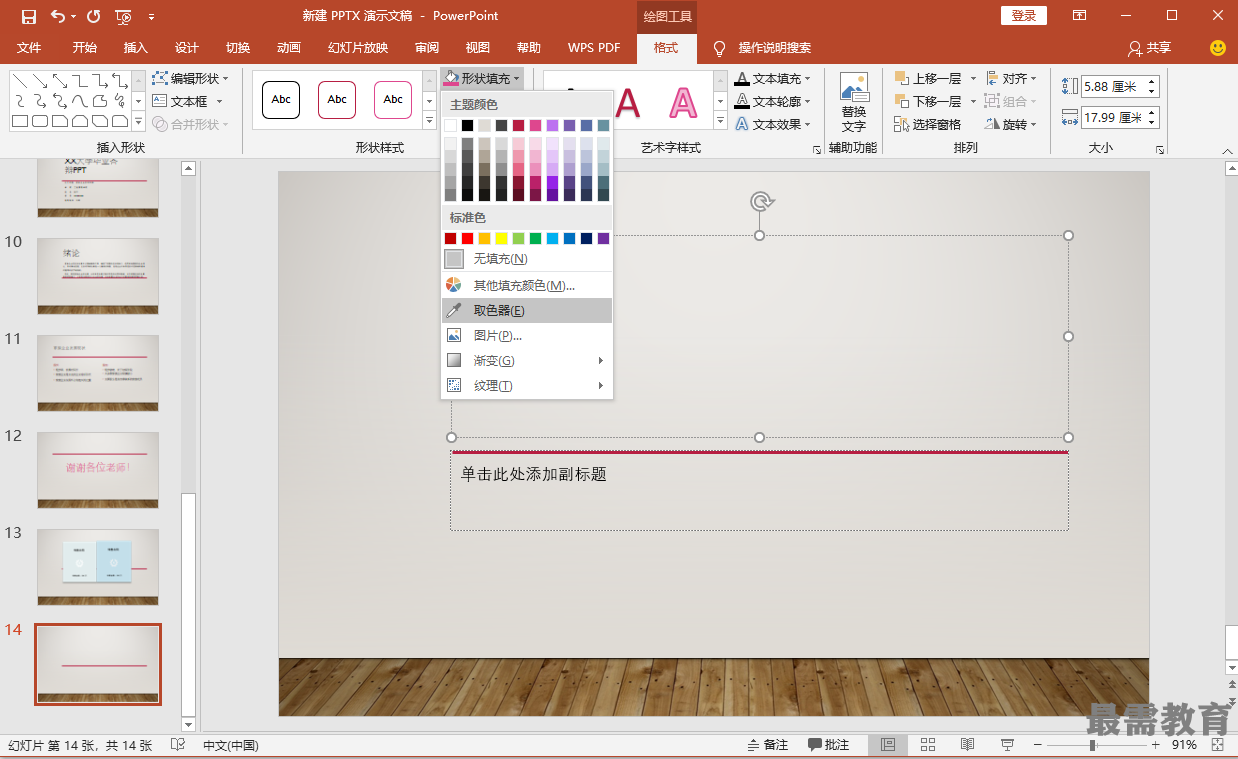This screenshot has width=1238, height=759.
Task: Select the straight line shape in the shapes gallery
Action: pos(20,80)
